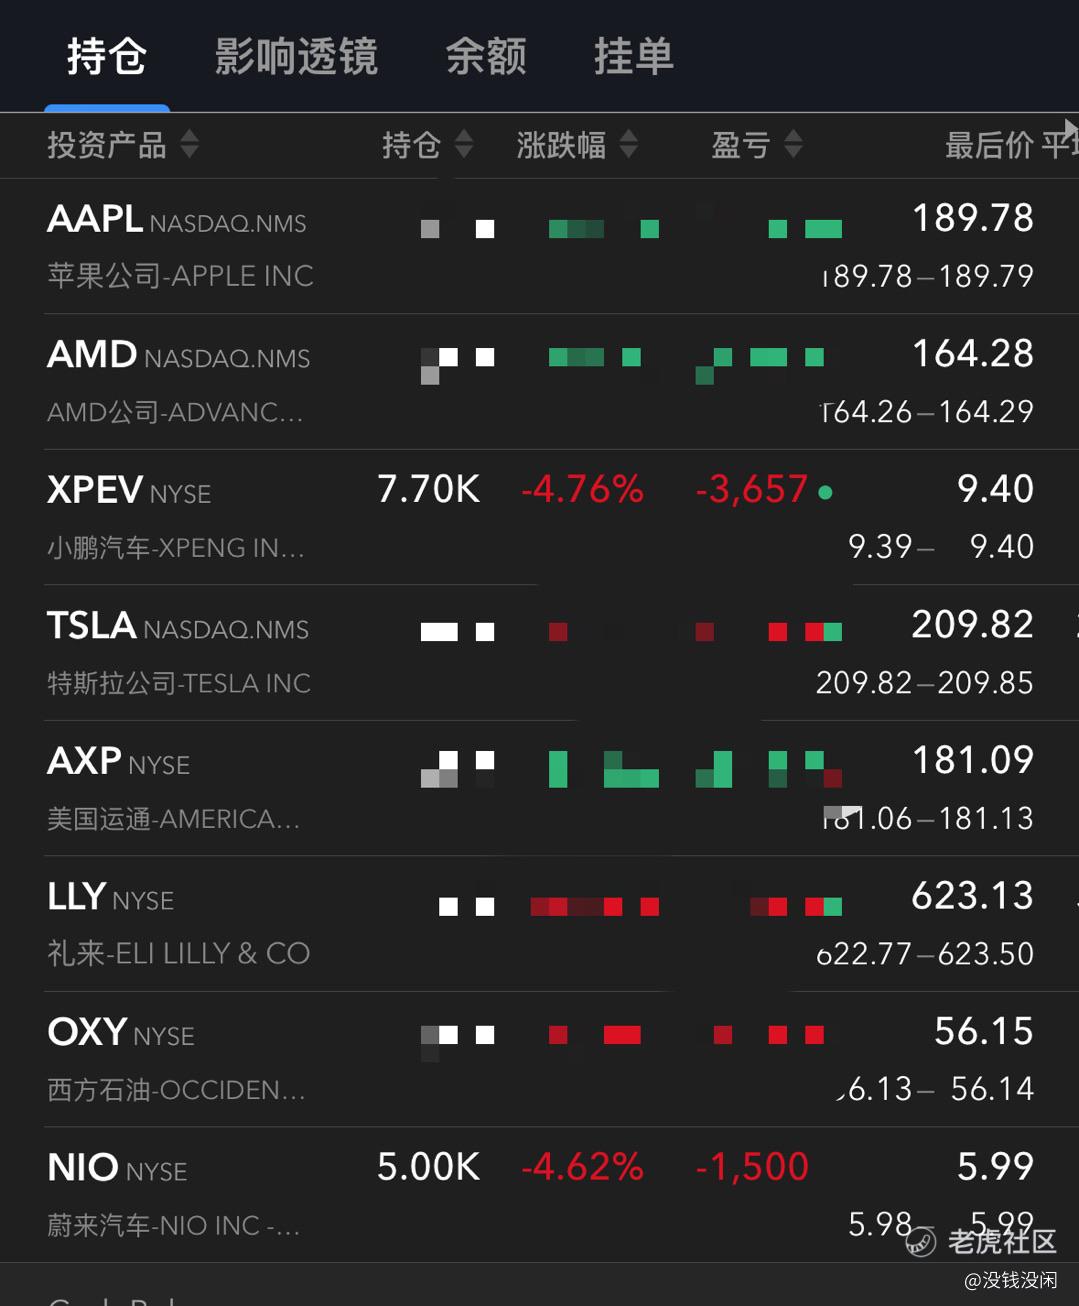Viewport: 1079px width, 1306px height.
Task: Select the OXY 西方石油 row
Action: click(x=540, y=1059)
